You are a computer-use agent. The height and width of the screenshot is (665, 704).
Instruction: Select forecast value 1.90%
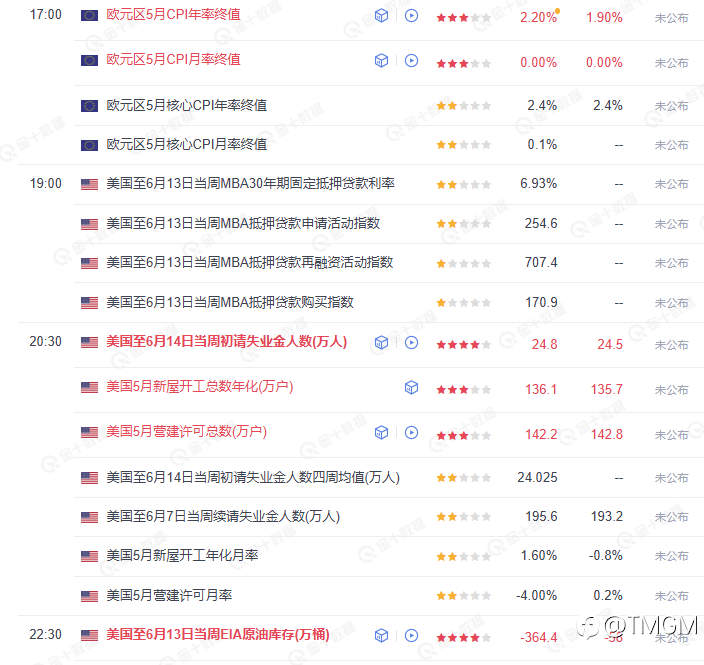coord(604,18)
